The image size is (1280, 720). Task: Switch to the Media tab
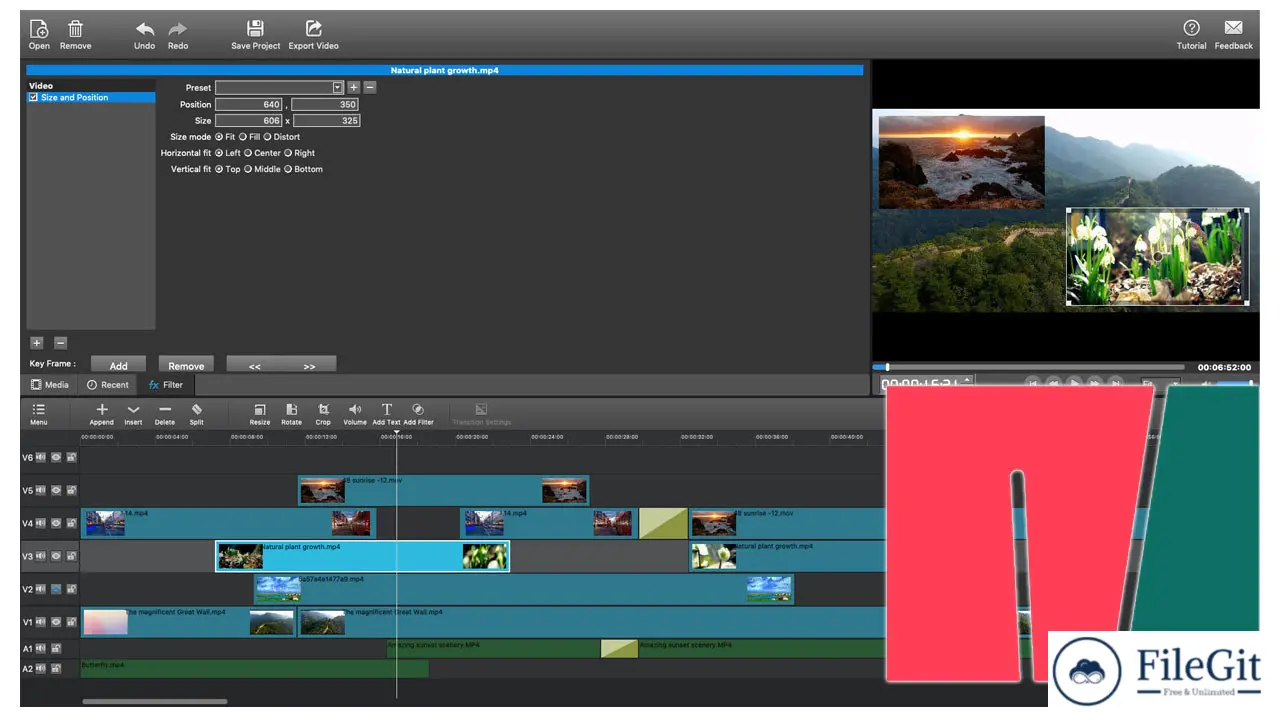tap(49, 385)
